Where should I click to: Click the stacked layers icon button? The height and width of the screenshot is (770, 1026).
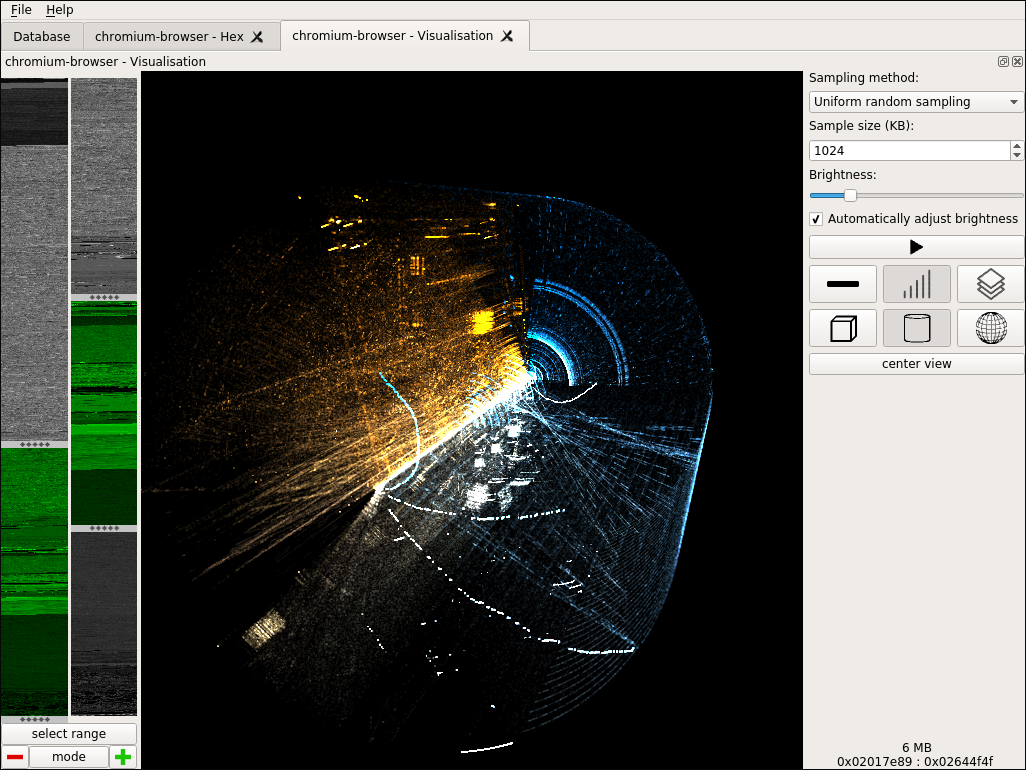[990, 284]
